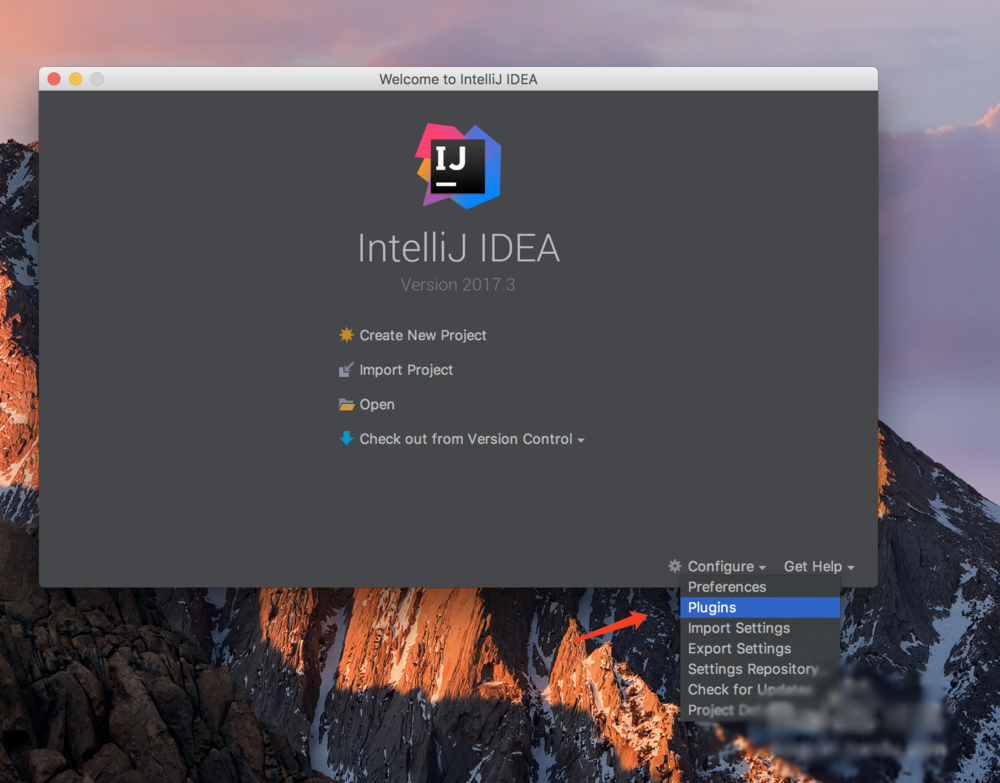Click the Configure gear icon

pos(673,566)
